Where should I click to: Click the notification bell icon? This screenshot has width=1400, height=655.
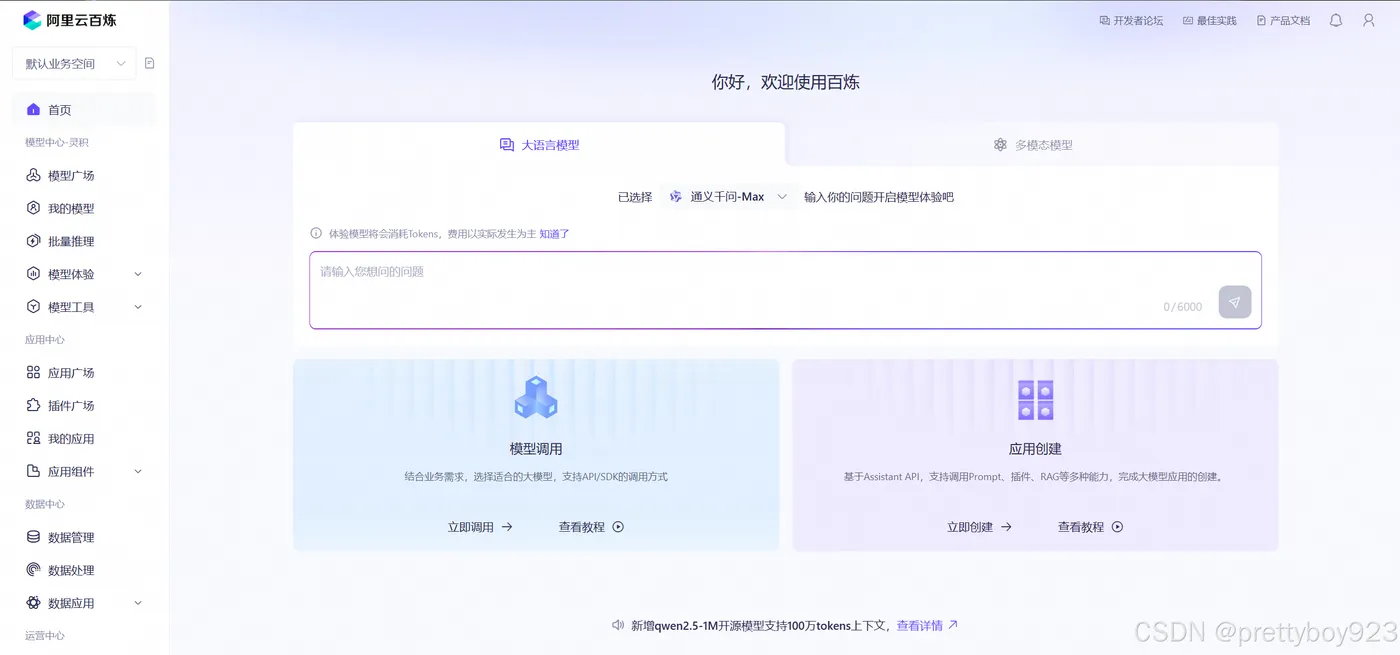tap(1336, 21)
